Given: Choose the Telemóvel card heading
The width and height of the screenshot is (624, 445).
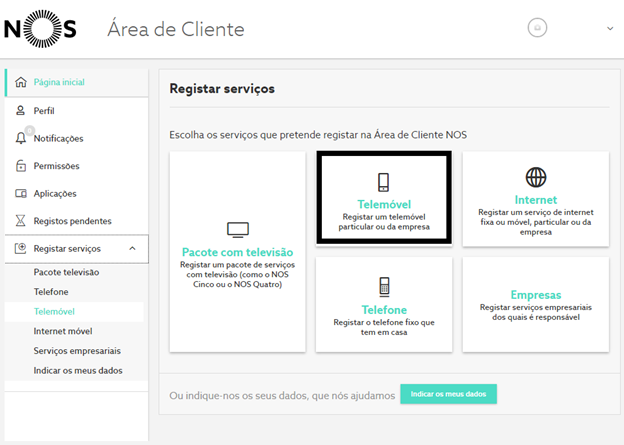Looking at the screenshot, I should click(x=384, y=204).
